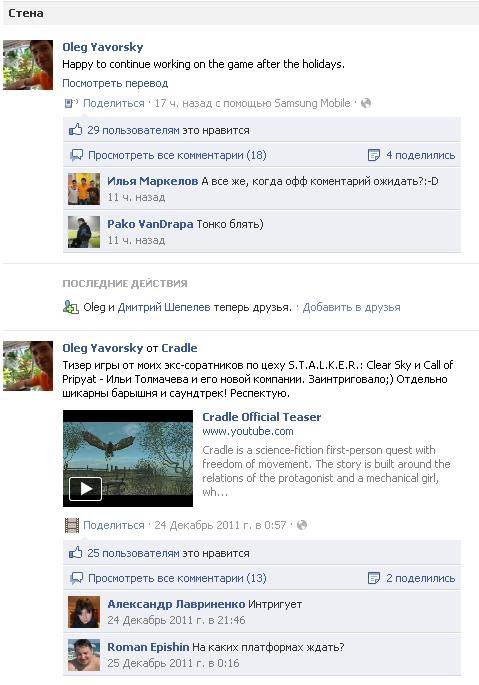Select the Стена wall tab header
This screenshot has width=479, height=685.
point(26,13)
